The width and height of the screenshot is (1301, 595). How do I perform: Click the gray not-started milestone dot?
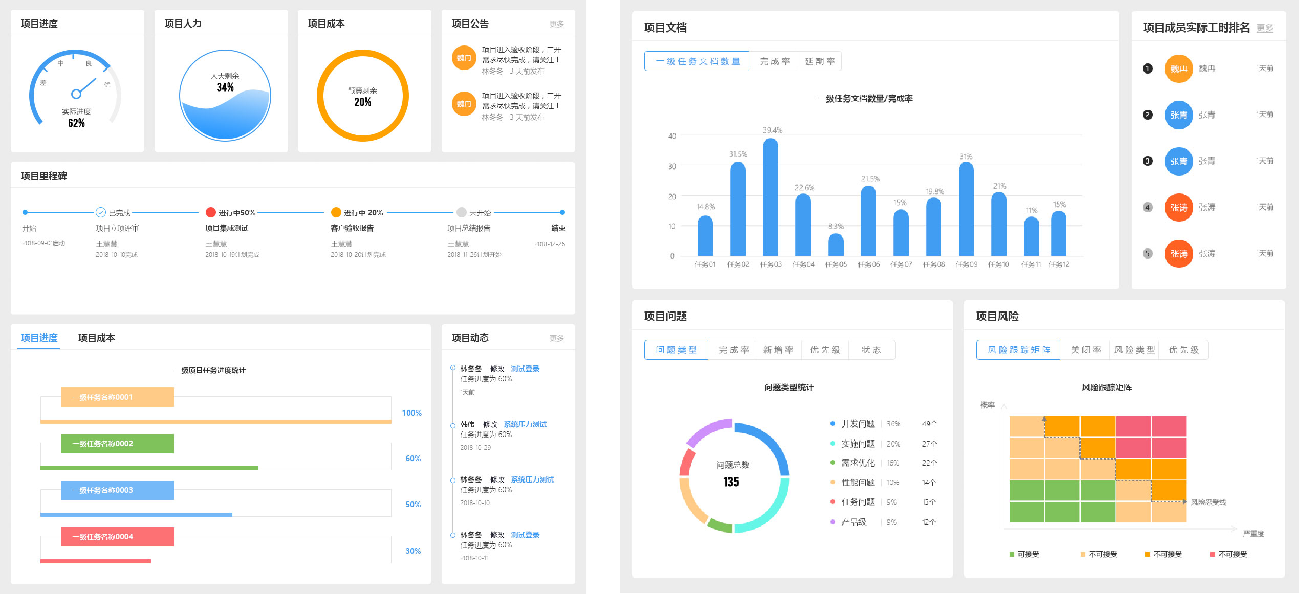pyautogui.click(x=461, y=212)
